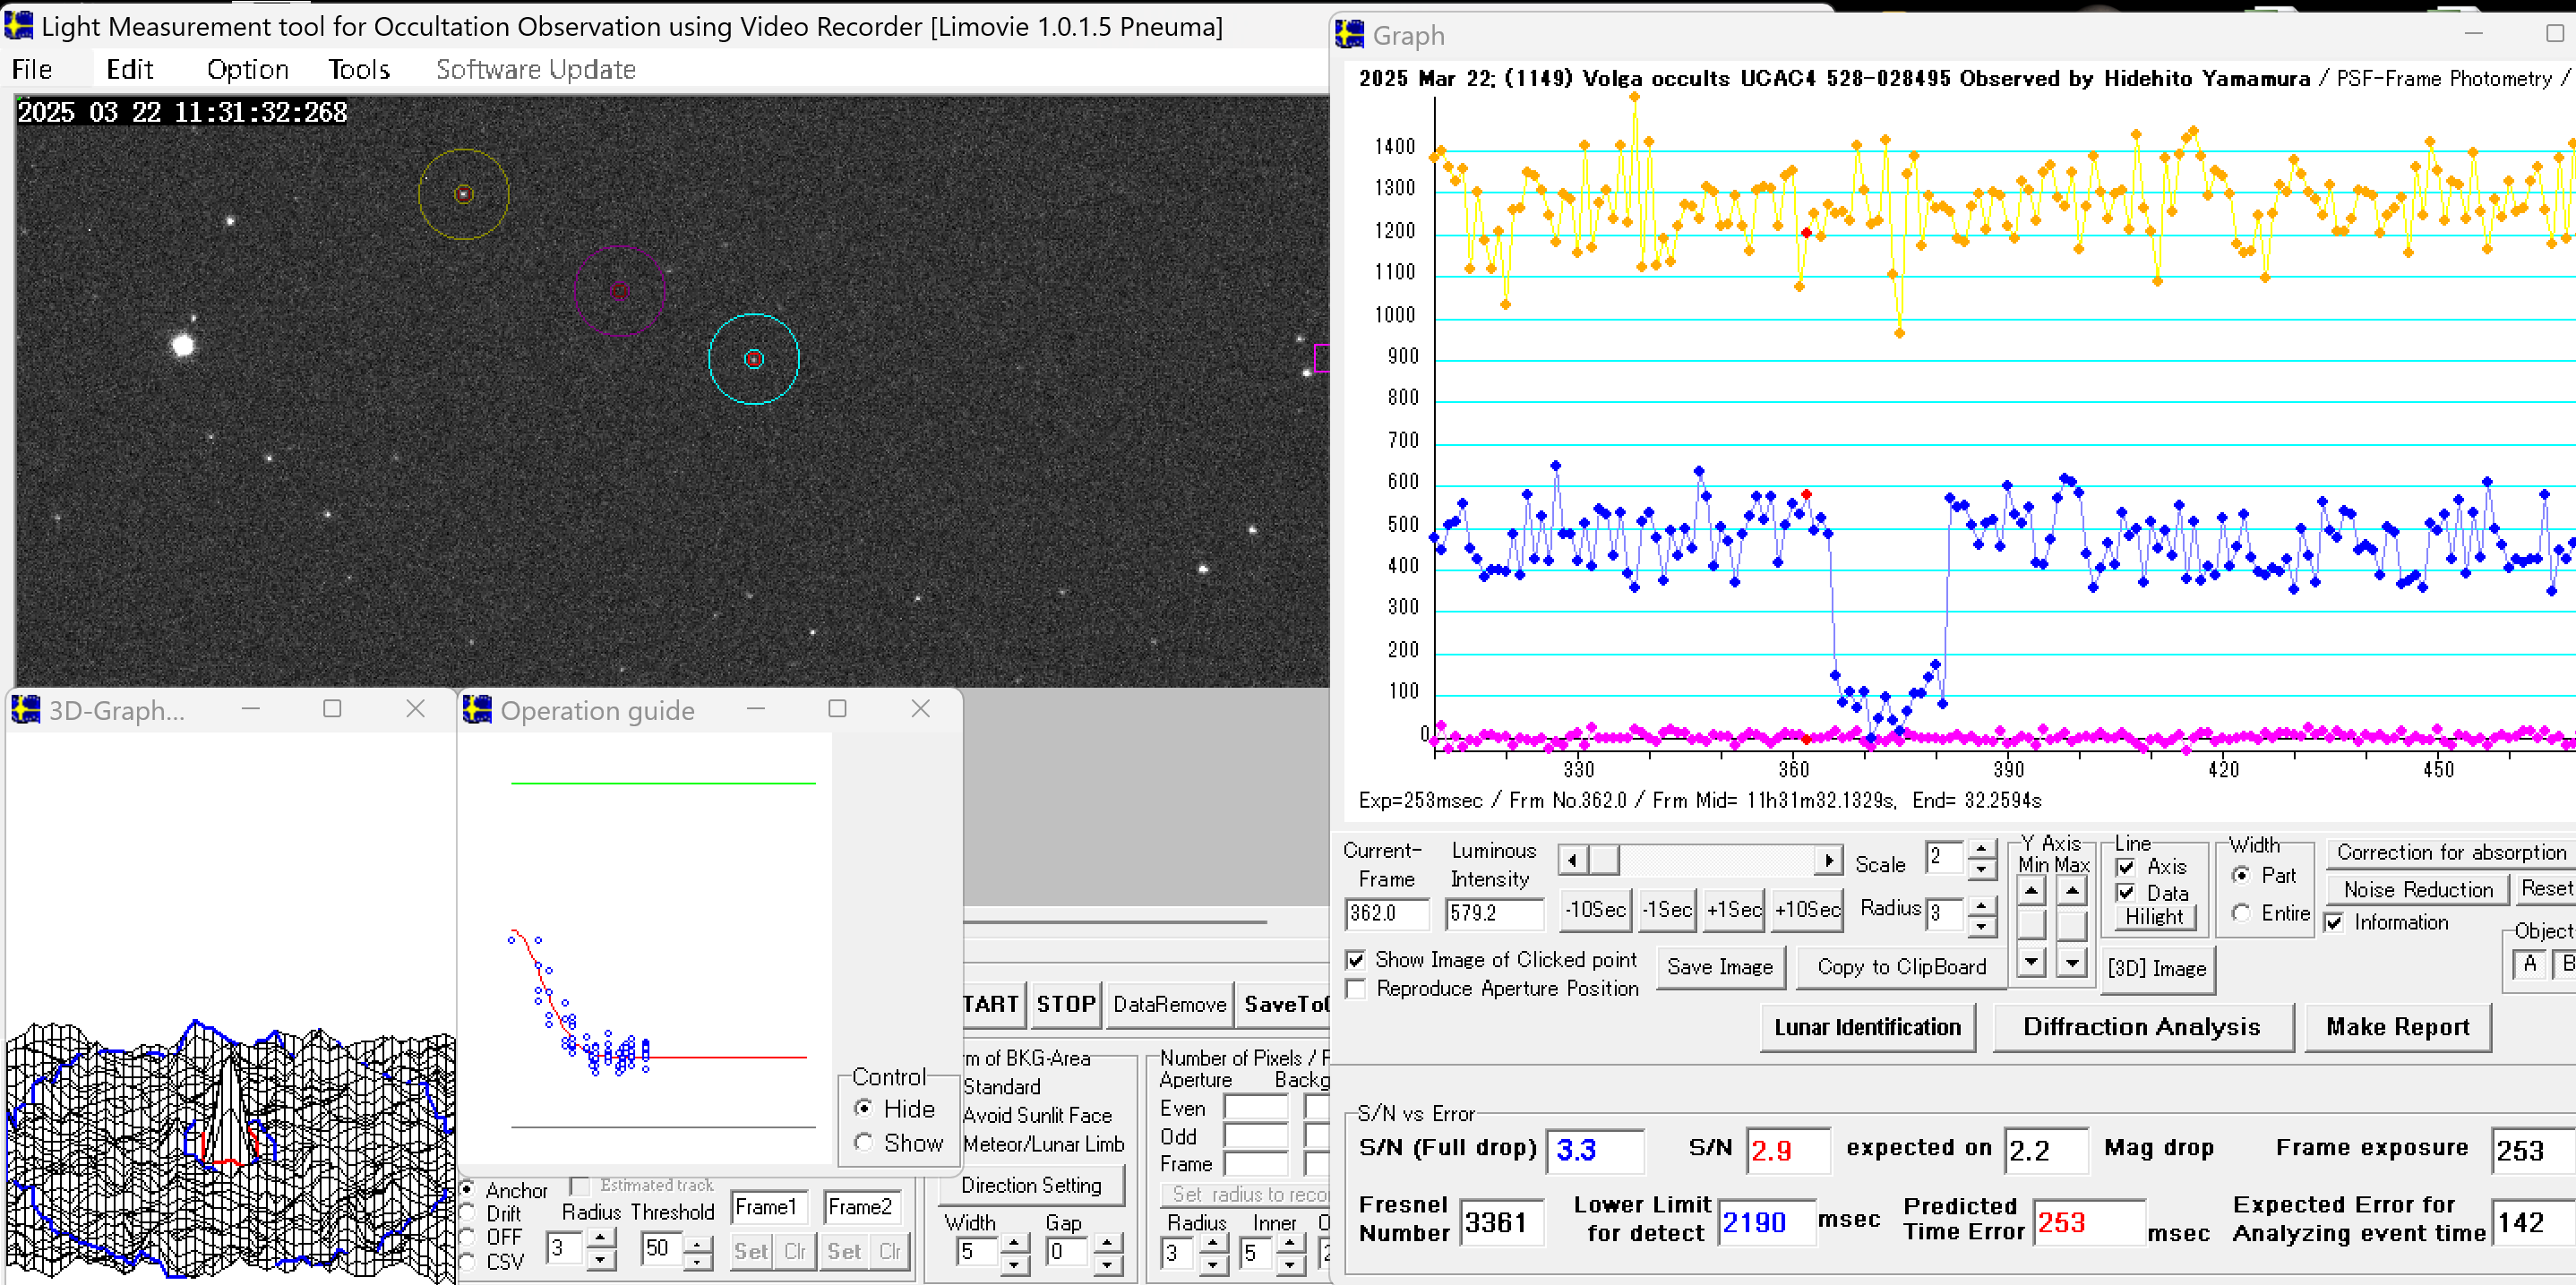This screenshot has width=2576, height=1285.
Task: Click the Graph window title icon
Action: coord(1350,35)
